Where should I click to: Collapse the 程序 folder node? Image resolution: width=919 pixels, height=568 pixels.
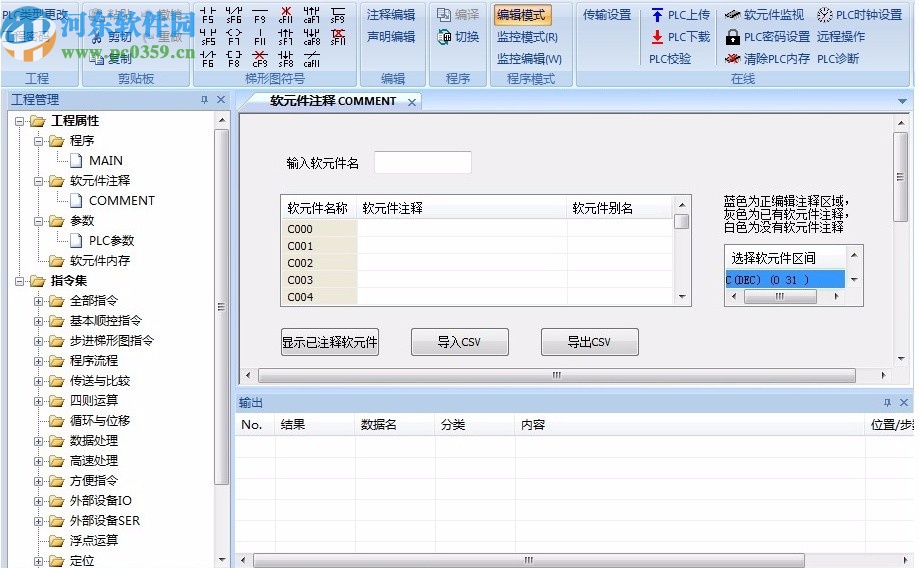coord(38,141)
